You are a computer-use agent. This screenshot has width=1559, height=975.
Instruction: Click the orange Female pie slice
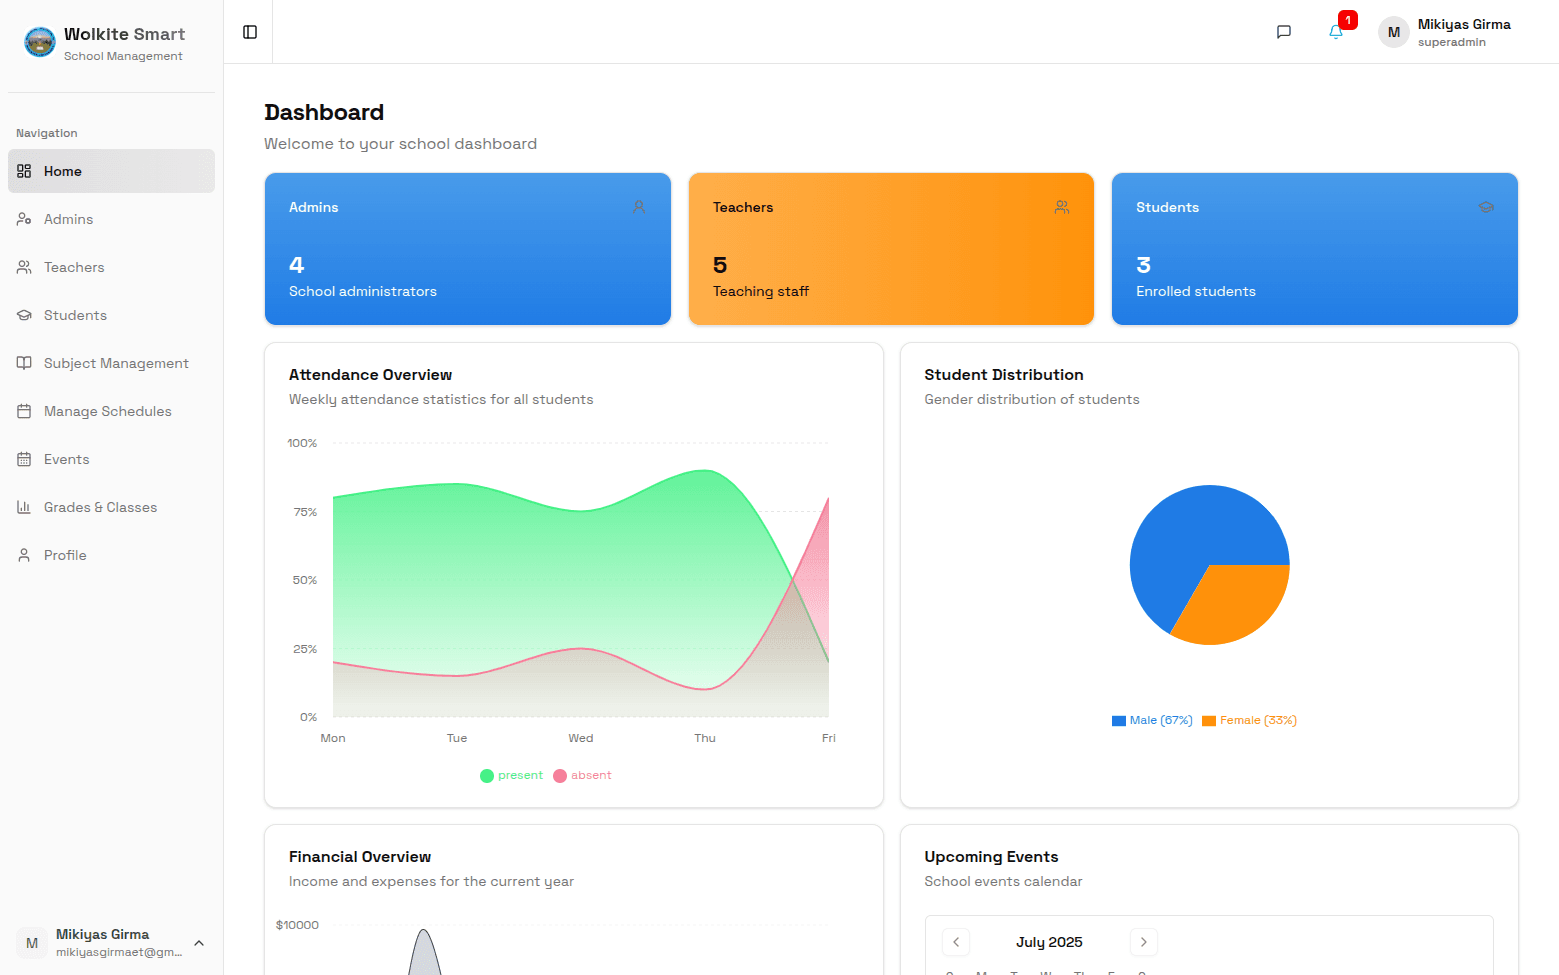[1237, 603]
